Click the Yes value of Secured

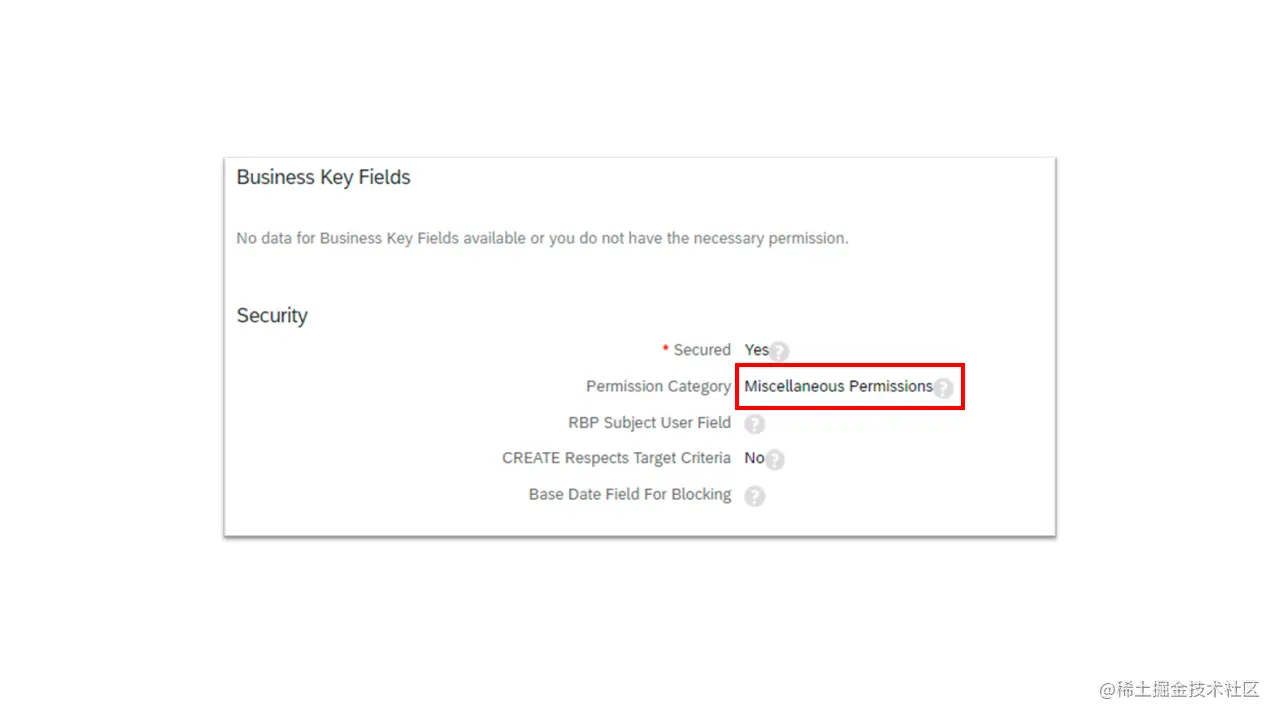(756, 350)
